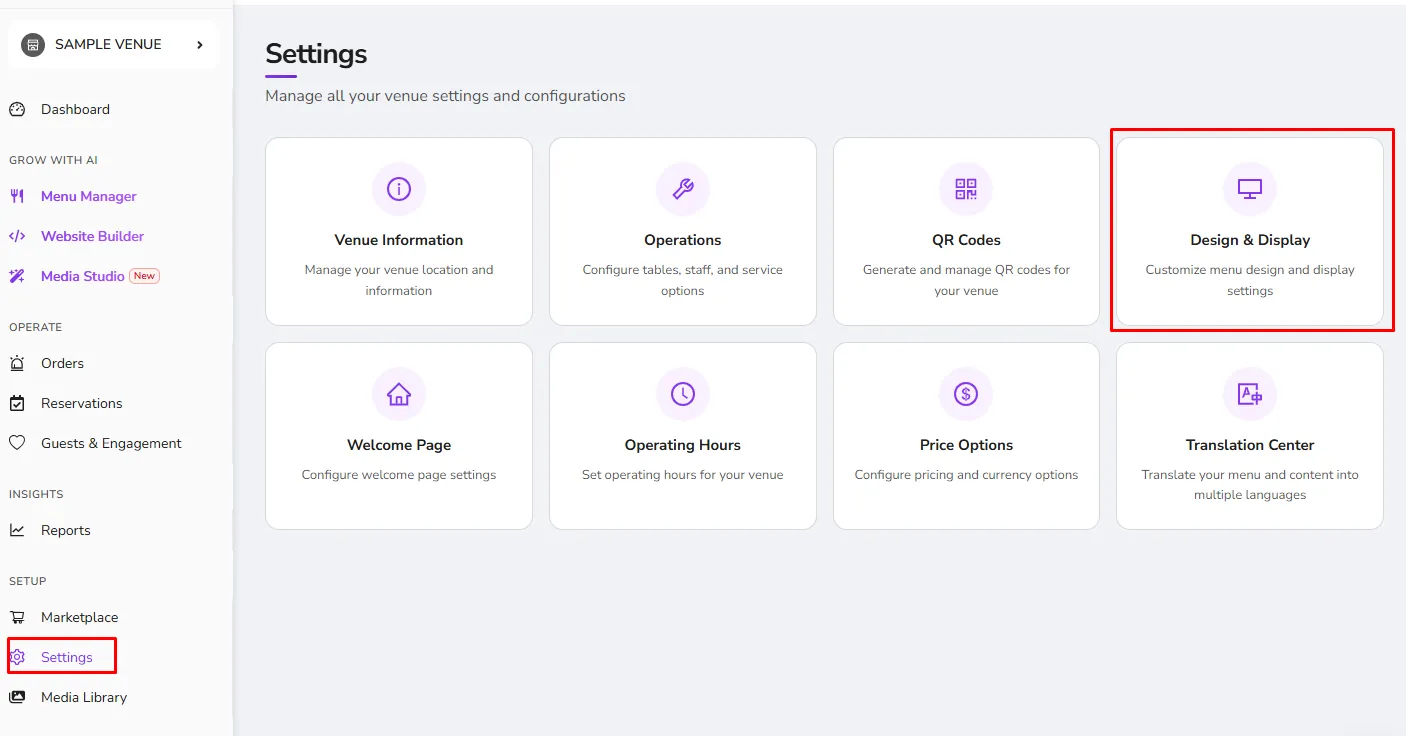
Task: Click "Configure welcome page settings" text
Action: click(x=399, y=475)
